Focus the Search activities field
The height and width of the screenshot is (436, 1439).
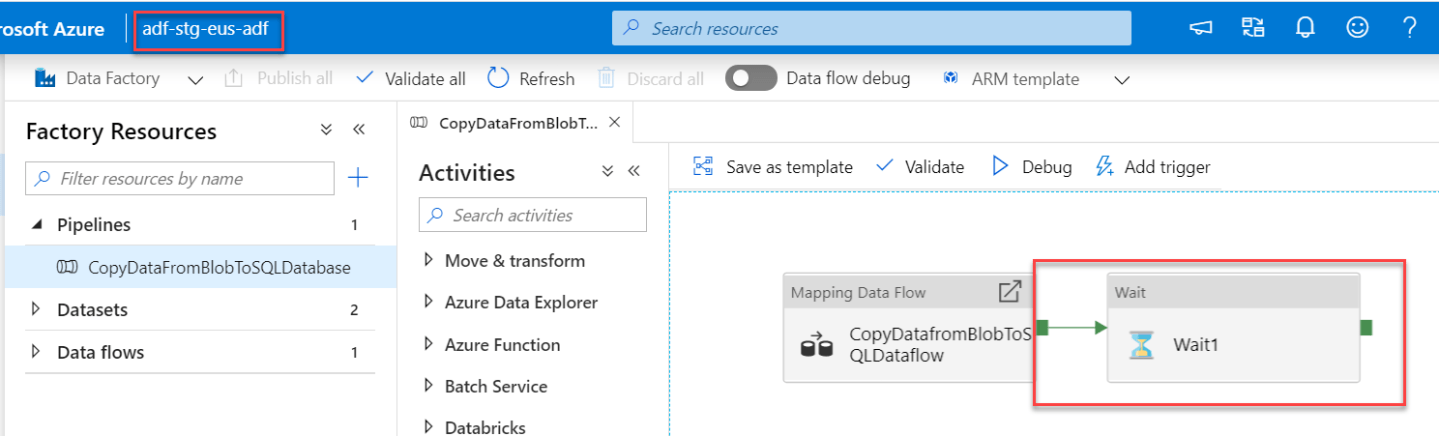click(x=533, y=215)
